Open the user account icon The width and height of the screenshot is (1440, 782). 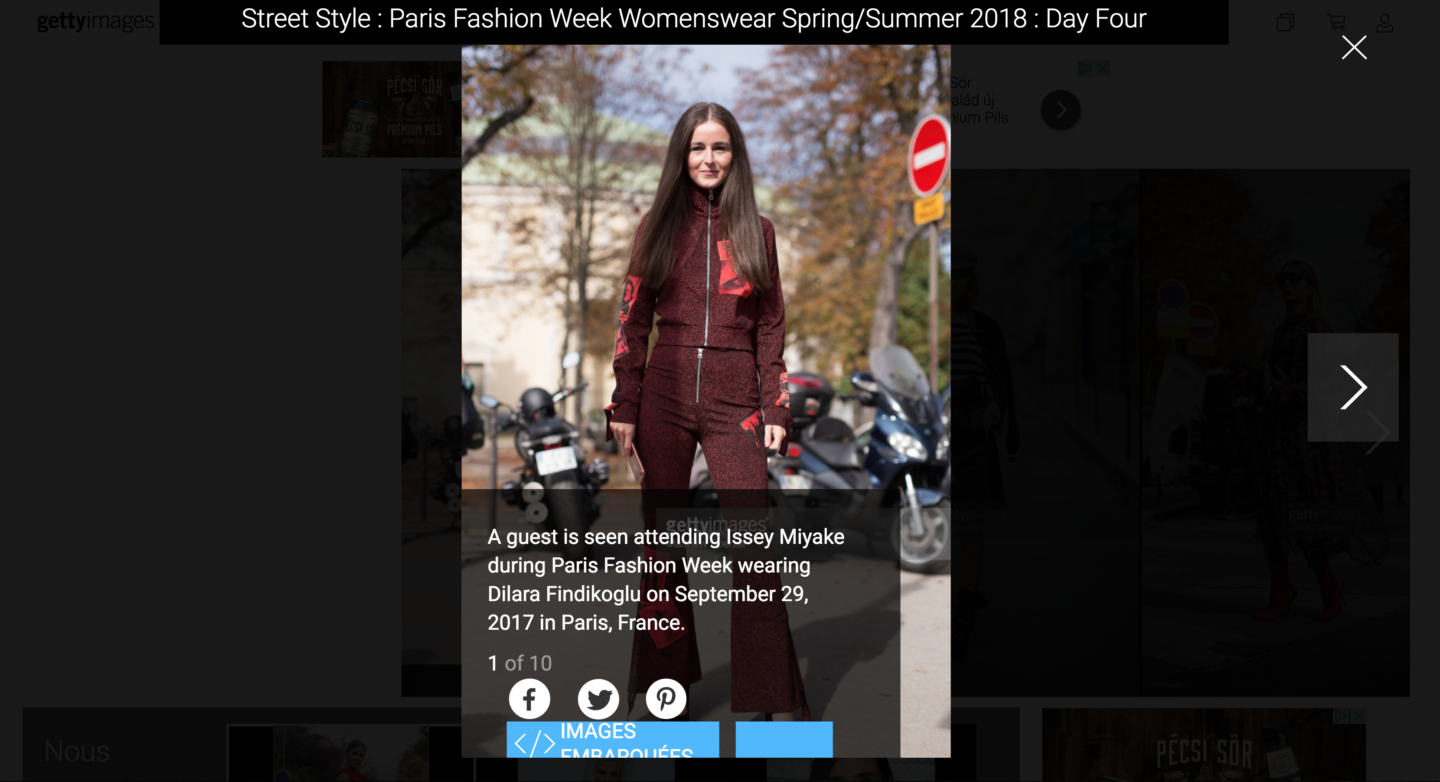click(1385, 22)
